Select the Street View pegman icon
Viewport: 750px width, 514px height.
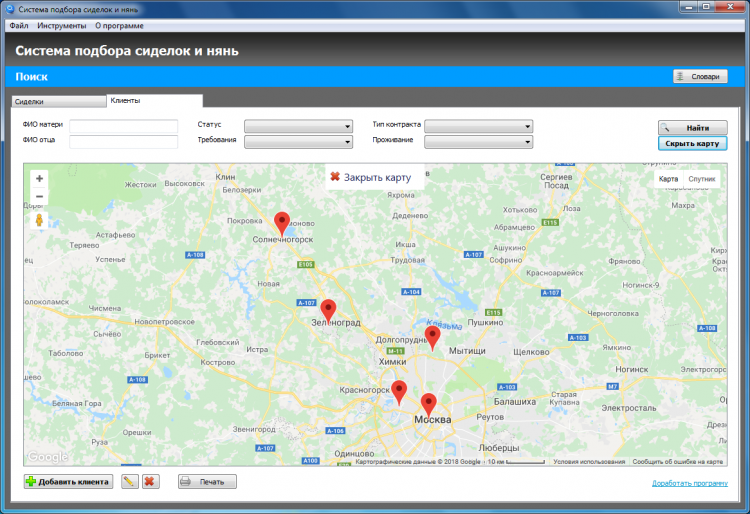[39, 220]
